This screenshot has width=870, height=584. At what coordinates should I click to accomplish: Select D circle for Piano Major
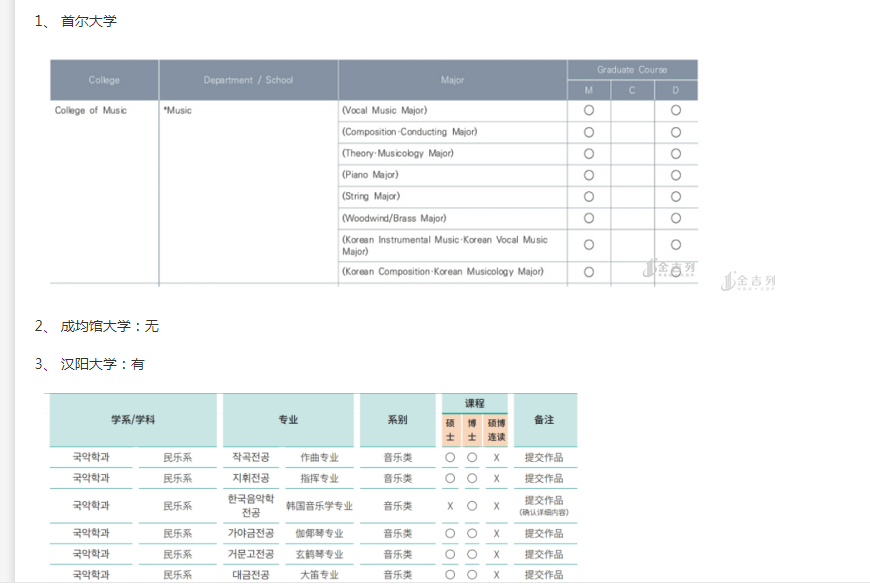(x=676, y=175)
